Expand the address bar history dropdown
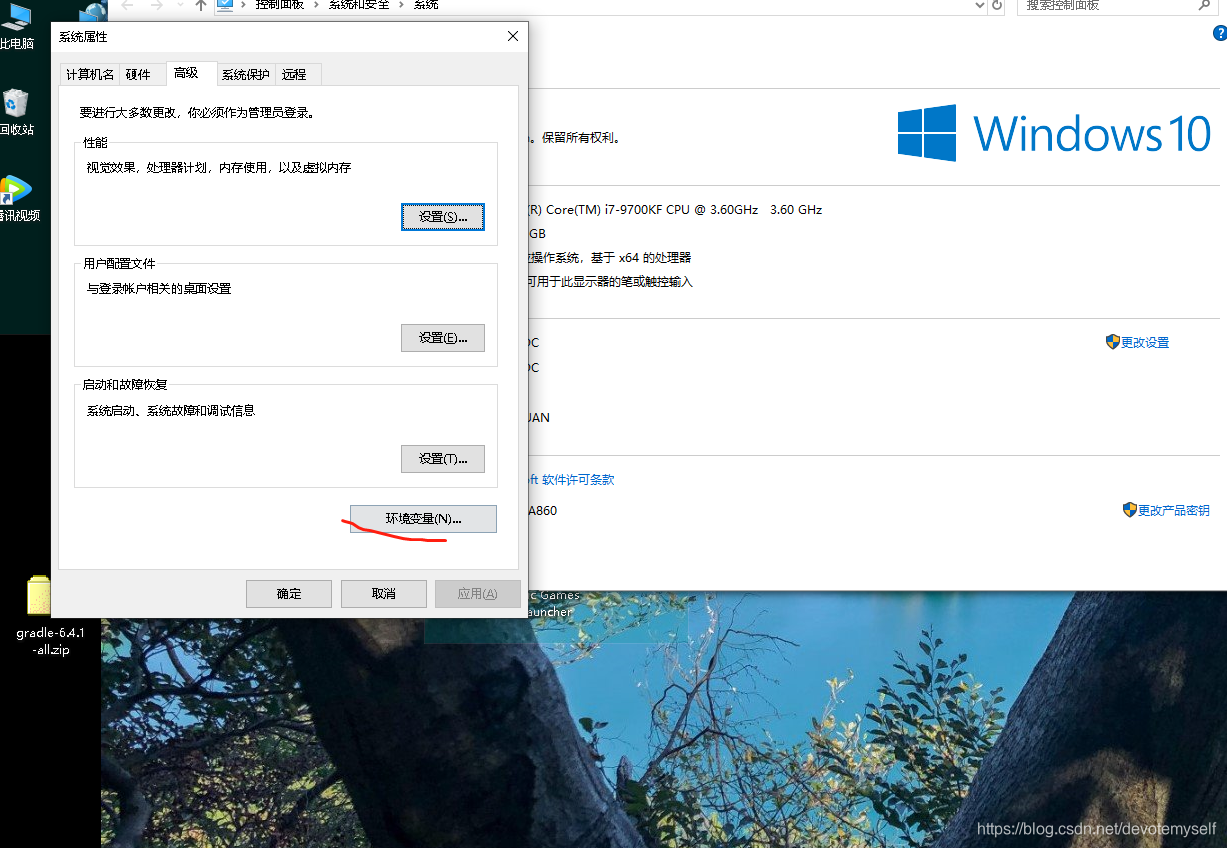Screen dimensions: 1227x848 coord(980,5)
